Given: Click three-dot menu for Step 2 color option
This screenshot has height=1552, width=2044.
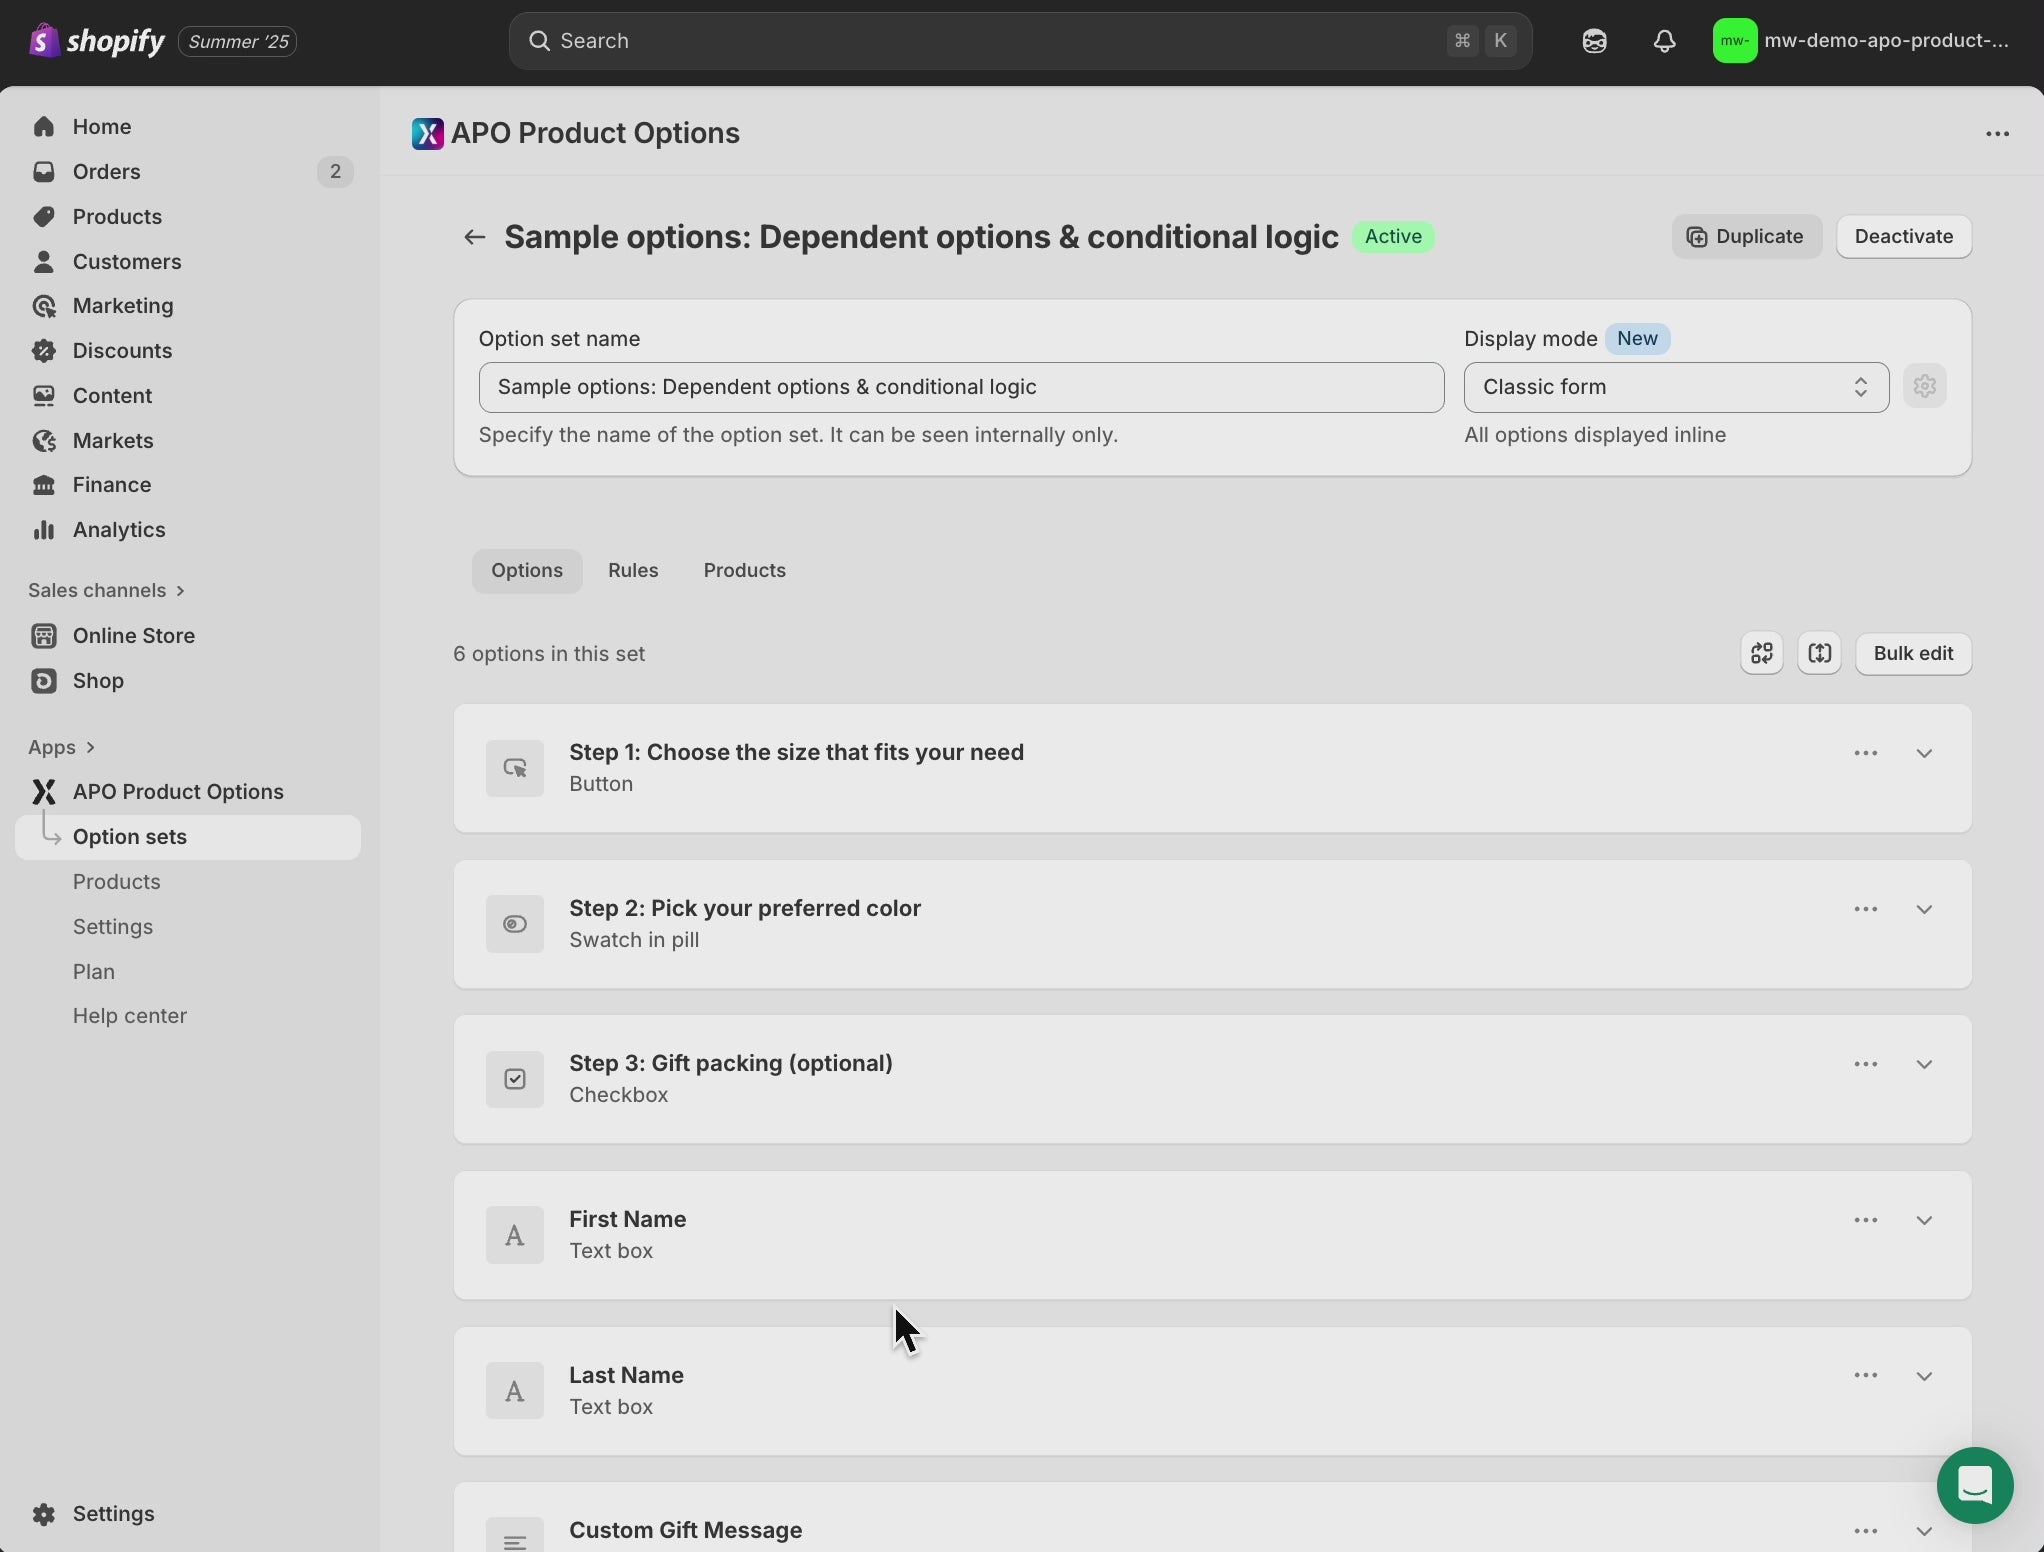Looking at the screenshot, I should [x=1865, y=909].
